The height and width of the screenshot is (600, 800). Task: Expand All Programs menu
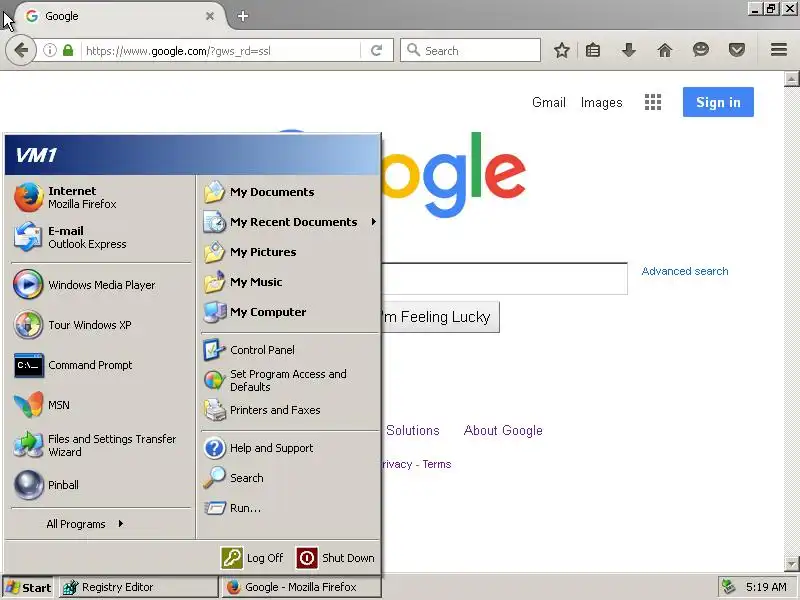click(x=85, y=524)
